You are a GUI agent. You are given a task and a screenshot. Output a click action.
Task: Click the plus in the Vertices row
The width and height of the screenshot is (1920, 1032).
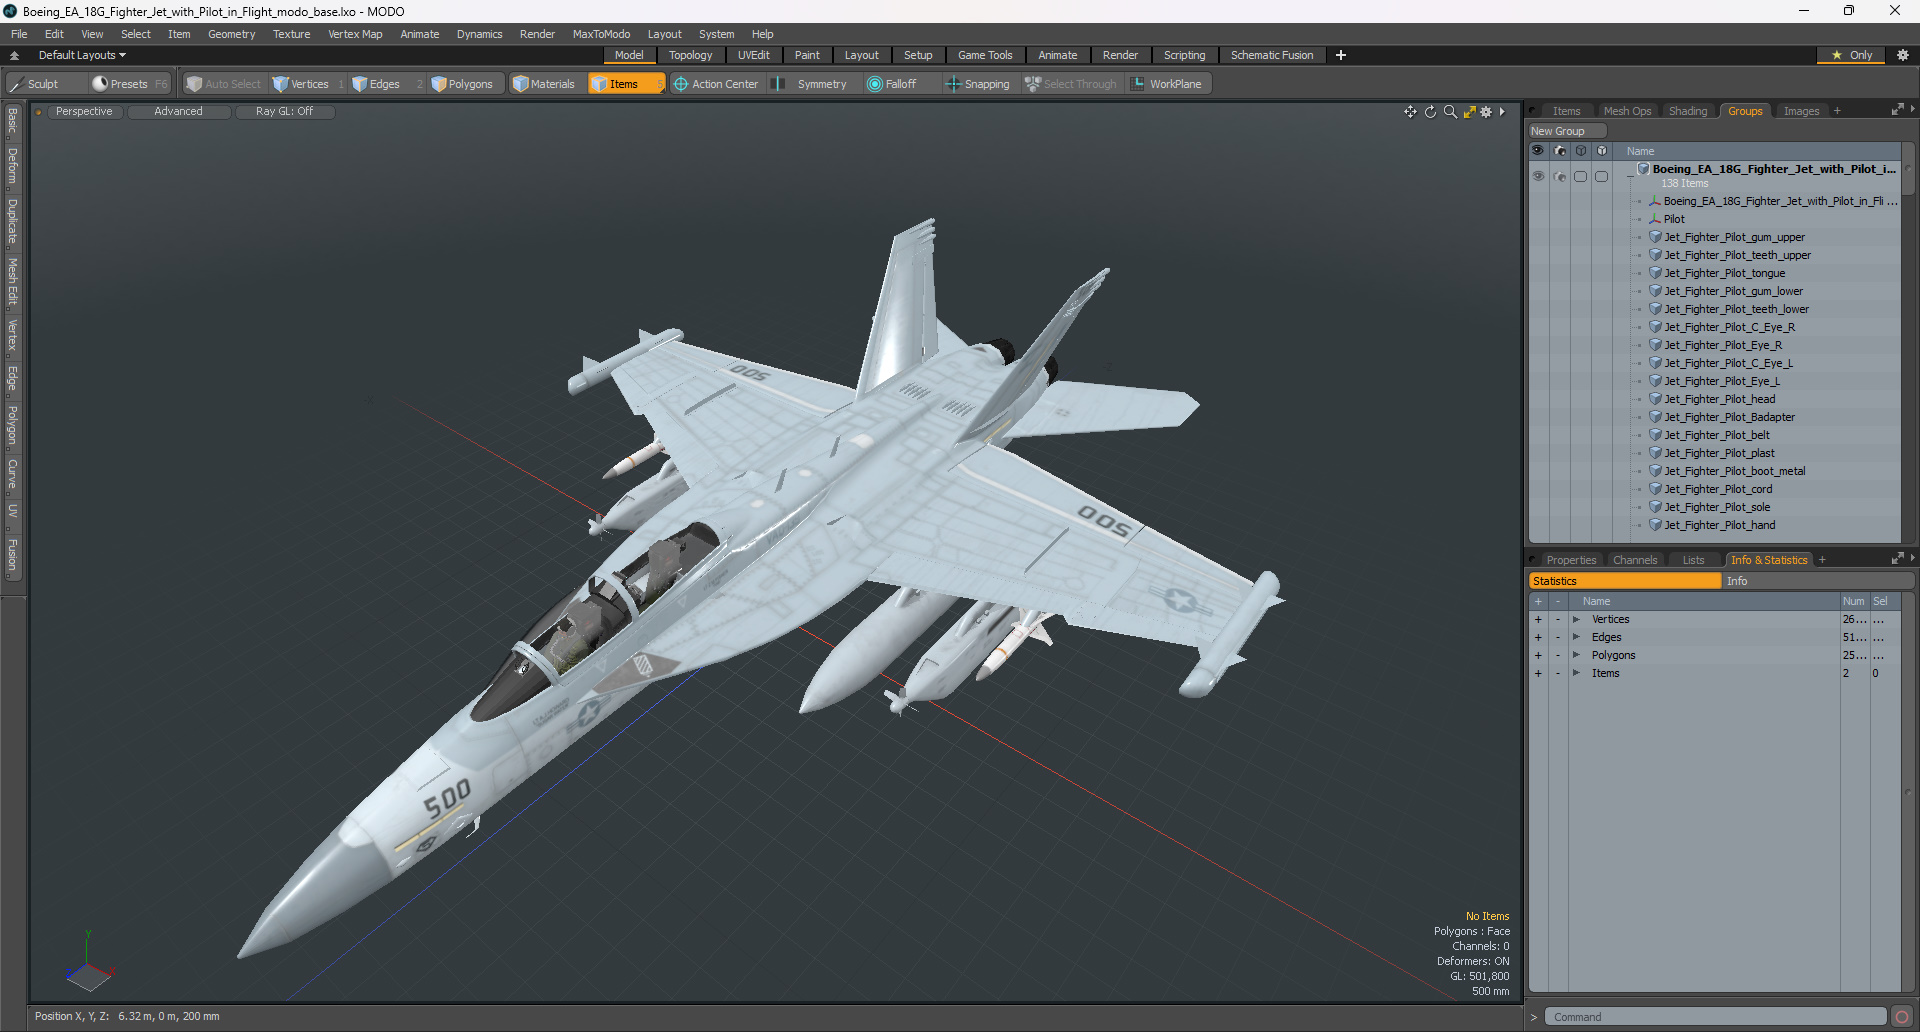[x=1538, y=619]
